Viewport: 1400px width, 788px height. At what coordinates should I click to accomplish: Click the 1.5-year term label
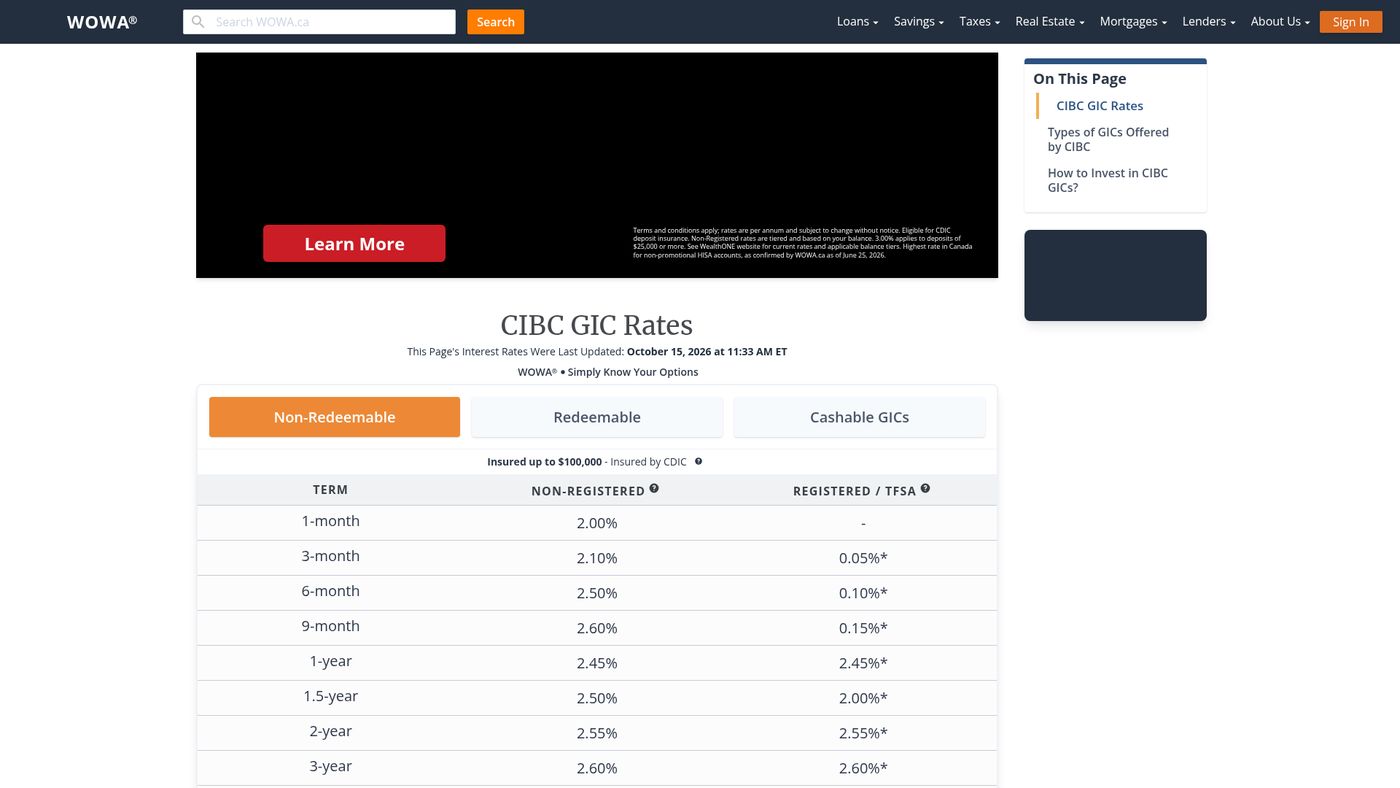click(331, 696)
